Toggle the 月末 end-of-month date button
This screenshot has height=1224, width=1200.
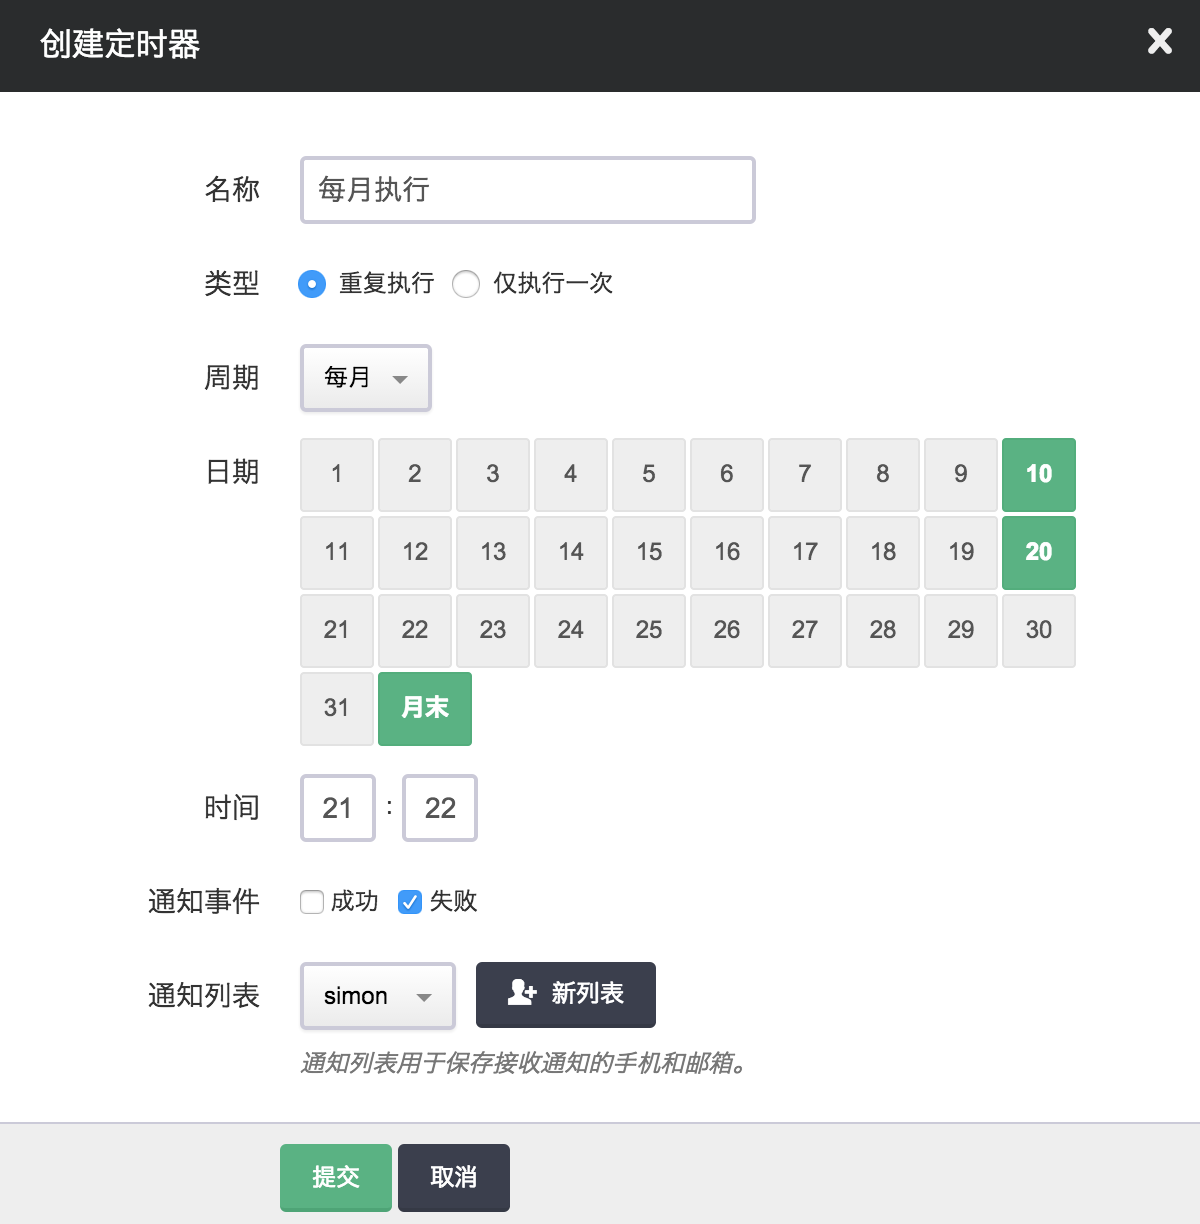424,708
